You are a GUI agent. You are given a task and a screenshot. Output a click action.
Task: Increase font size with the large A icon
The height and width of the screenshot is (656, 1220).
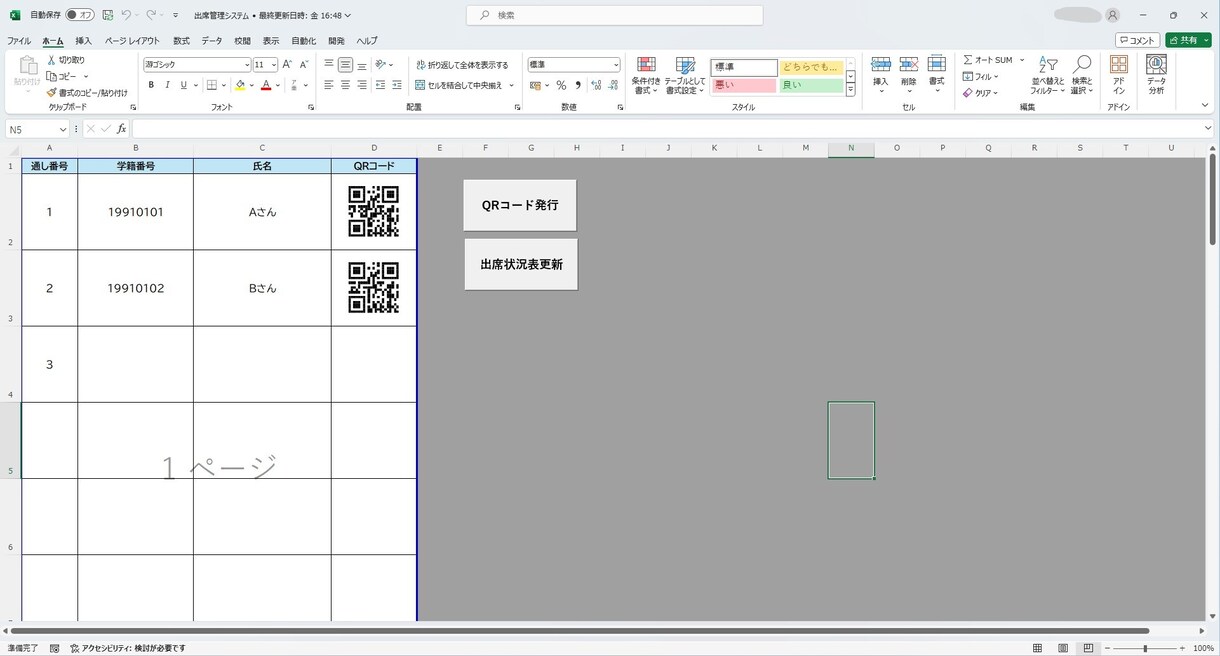[x=287, y=64]
